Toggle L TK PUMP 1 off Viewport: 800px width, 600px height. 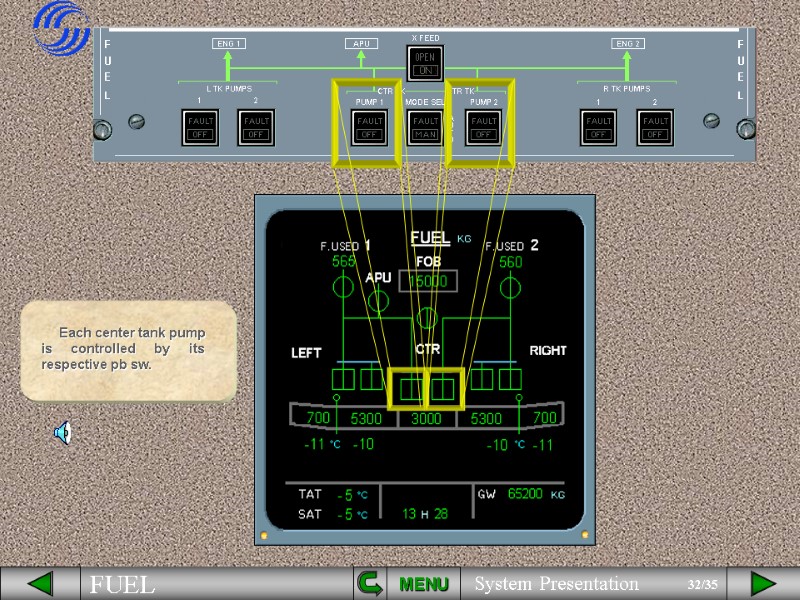199,128
